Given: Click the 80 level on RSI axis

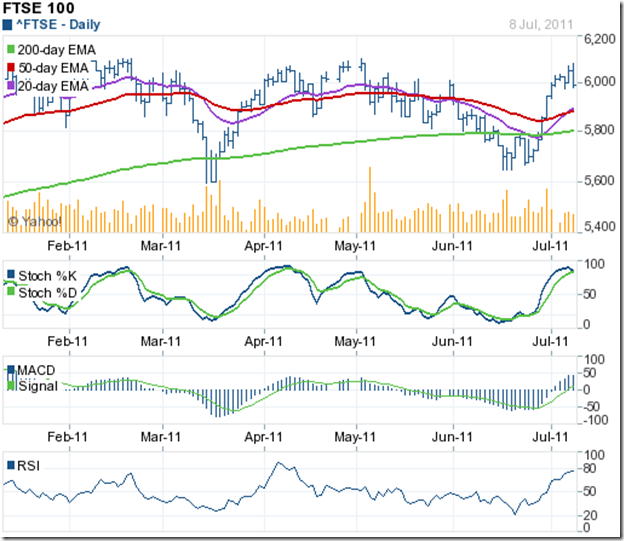Looking at the screenshot, I should pos(590,466).
